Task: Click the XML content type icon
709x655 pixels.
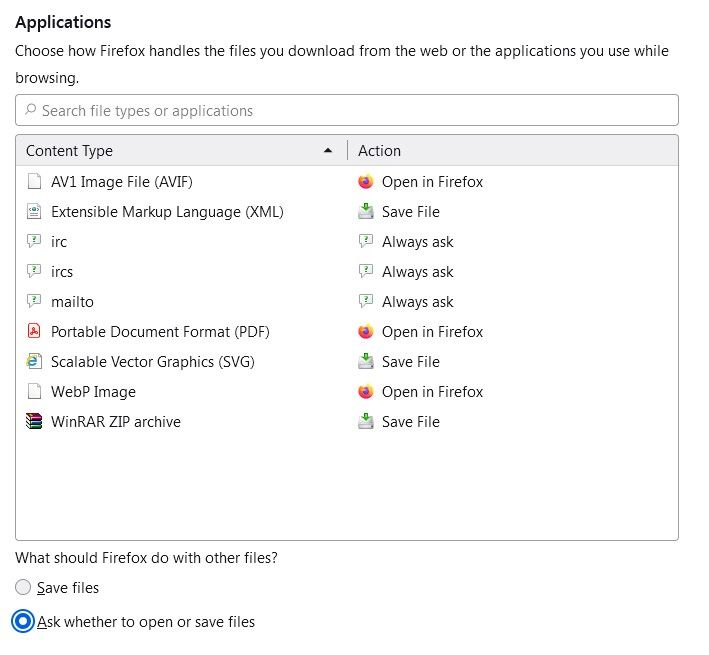Action: (34, 212)
